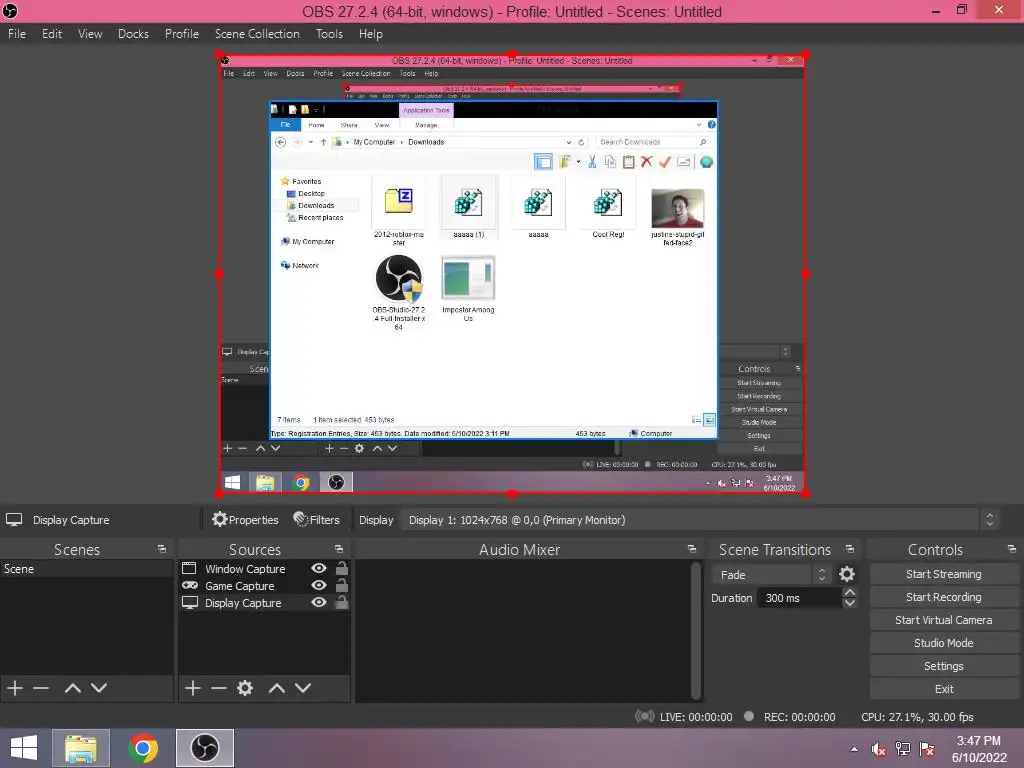The width and height of the screenshot is (1024, 768).
Task: Click the Audio Mixer vertical scrollbar
Action: pyautogui.click(x=696, y=630)
